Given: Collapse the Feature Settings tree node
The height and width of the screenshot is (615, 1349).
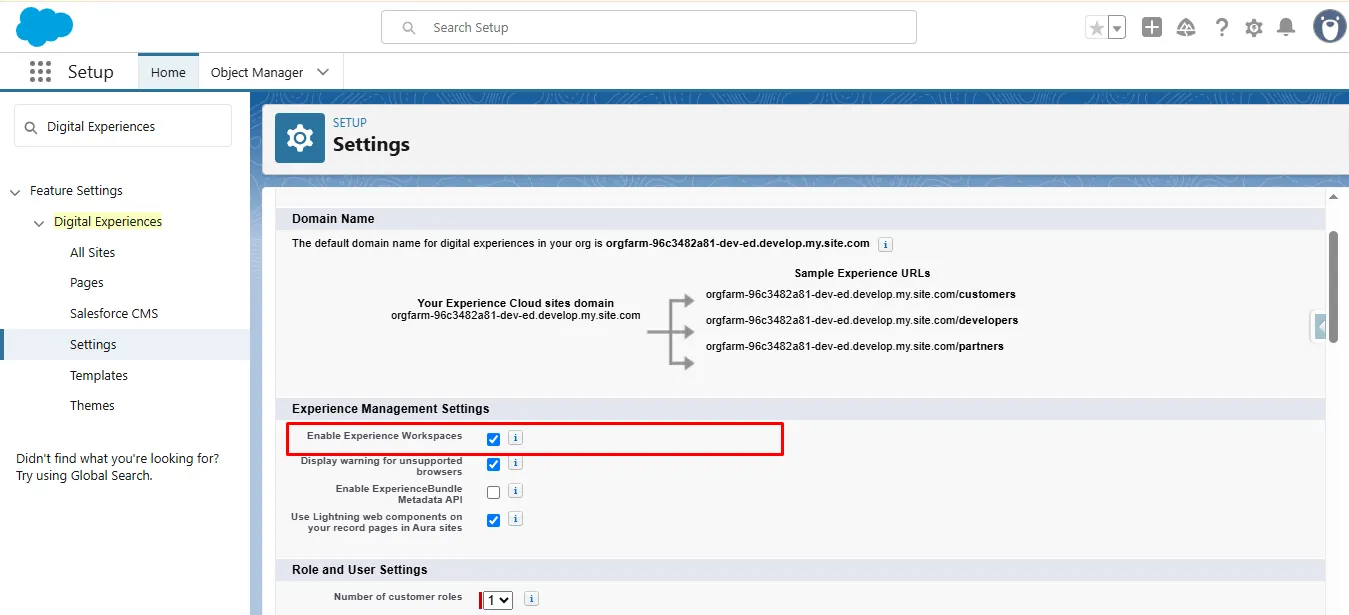Looking at the screenshot, I should coord(15,192).
